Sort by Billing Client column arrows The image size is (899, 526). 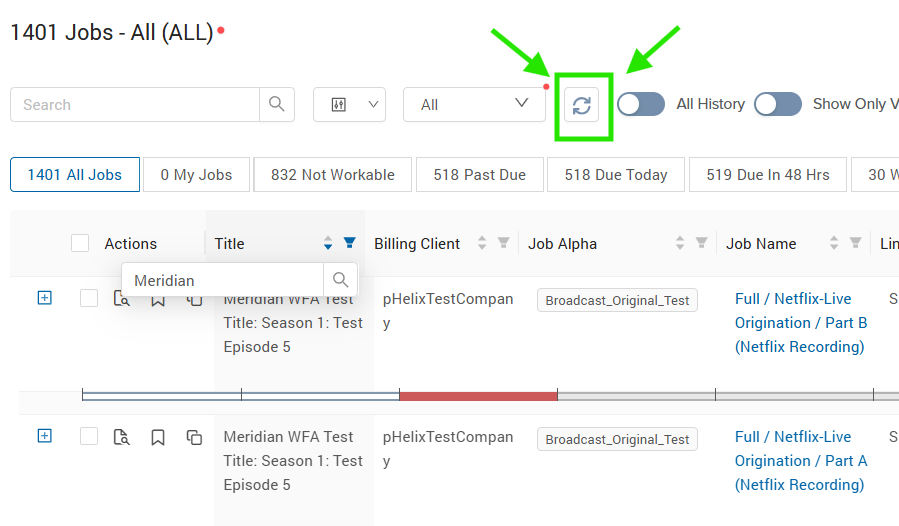(482, 243)
